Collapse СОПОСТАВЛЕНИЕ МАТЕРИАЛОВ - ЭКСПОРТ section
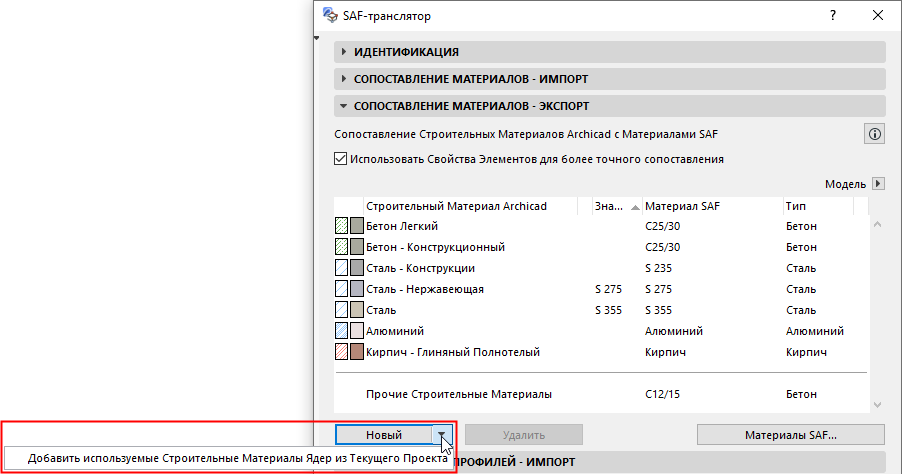 (610, 106)
